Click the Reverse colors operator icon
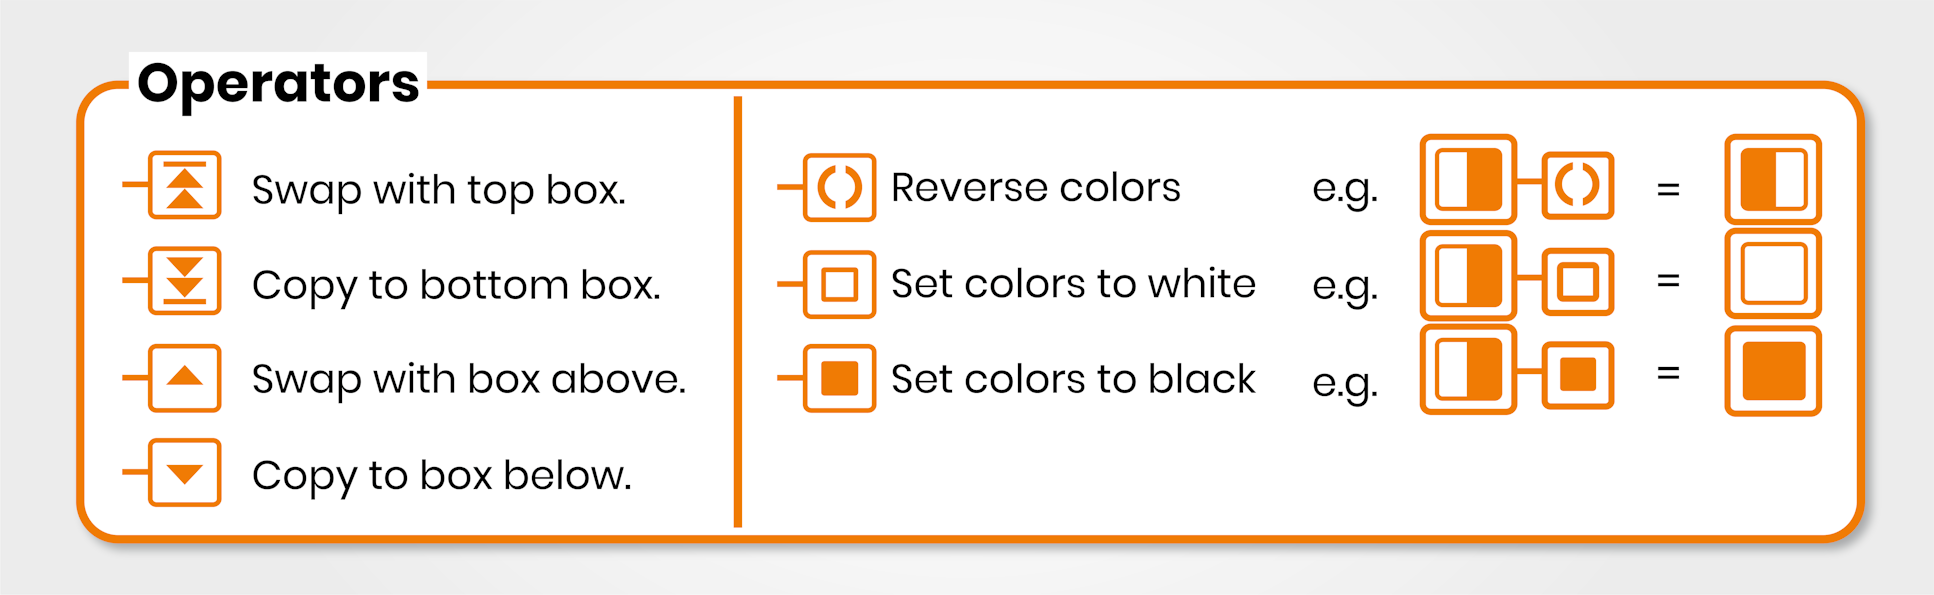The width and height of the screenshot is (1934, 595). pyautogui.click(x=839, y=187)
